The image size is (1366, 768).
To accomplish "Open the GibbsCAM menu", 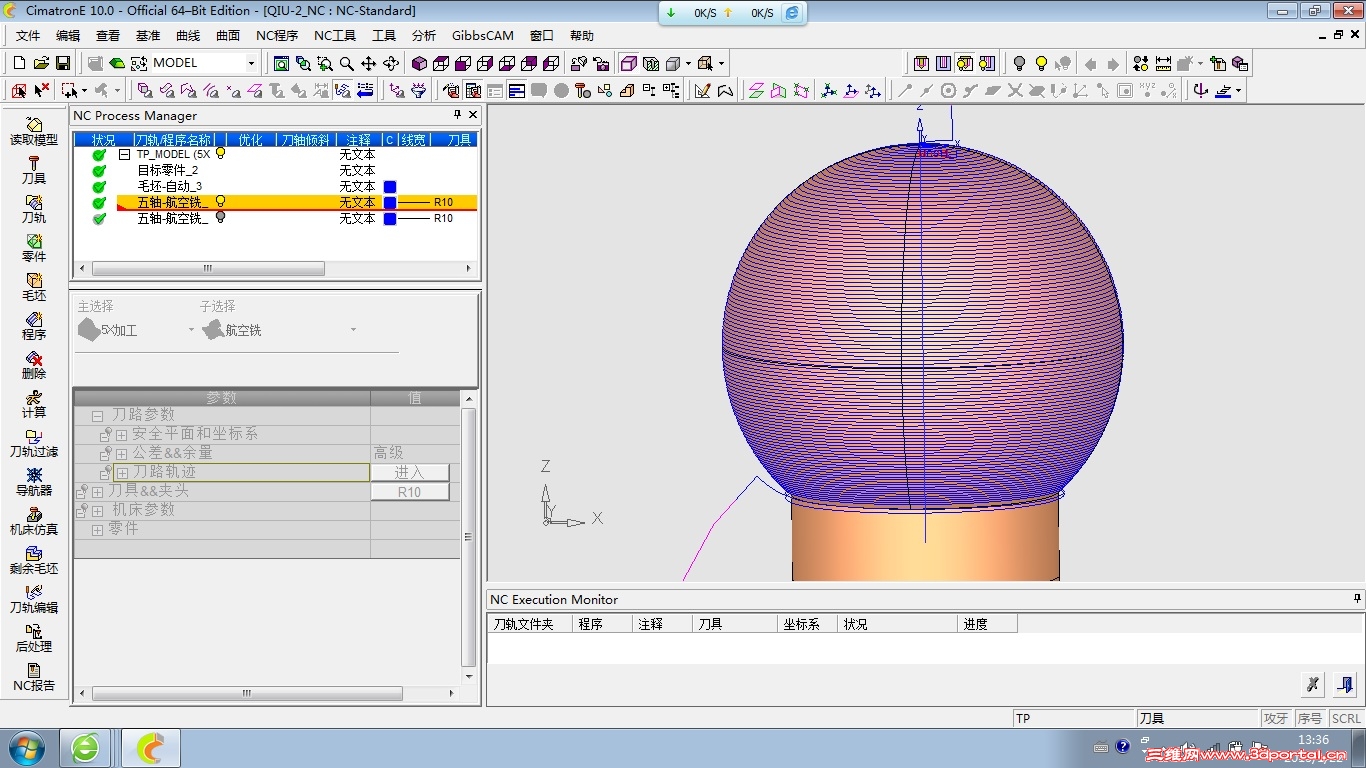I will (482, 35).
